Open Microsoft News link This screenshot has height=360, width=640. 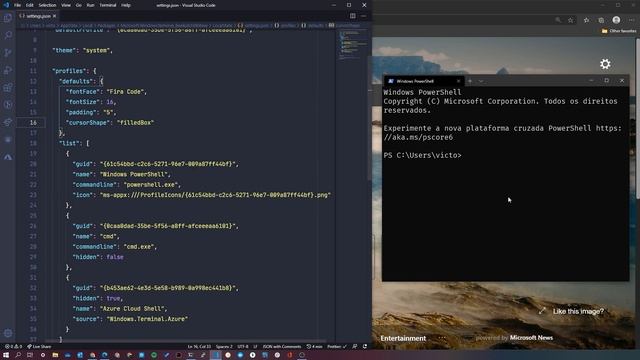coord(531,338)
